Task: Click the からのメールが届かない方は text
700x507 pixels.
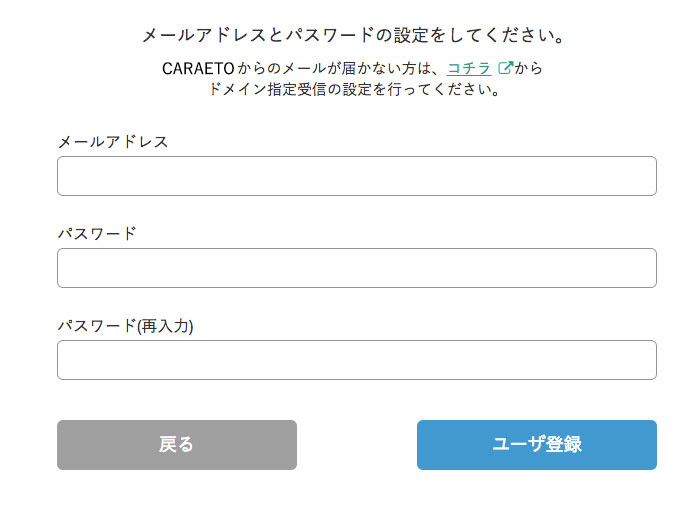Action: point(342,68)
